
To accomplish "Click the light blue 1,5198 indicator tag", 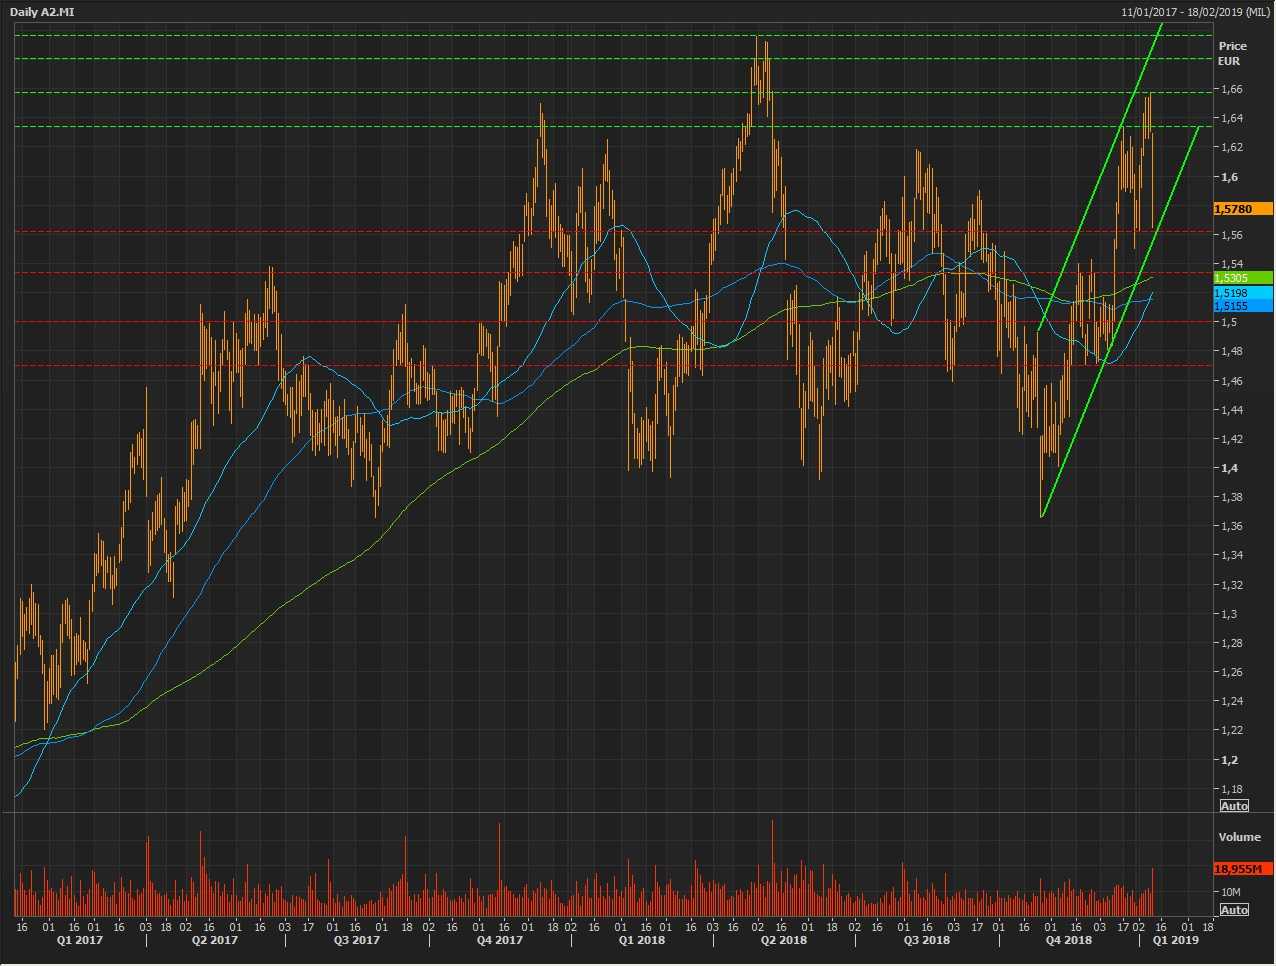I will pos(1242,292).
